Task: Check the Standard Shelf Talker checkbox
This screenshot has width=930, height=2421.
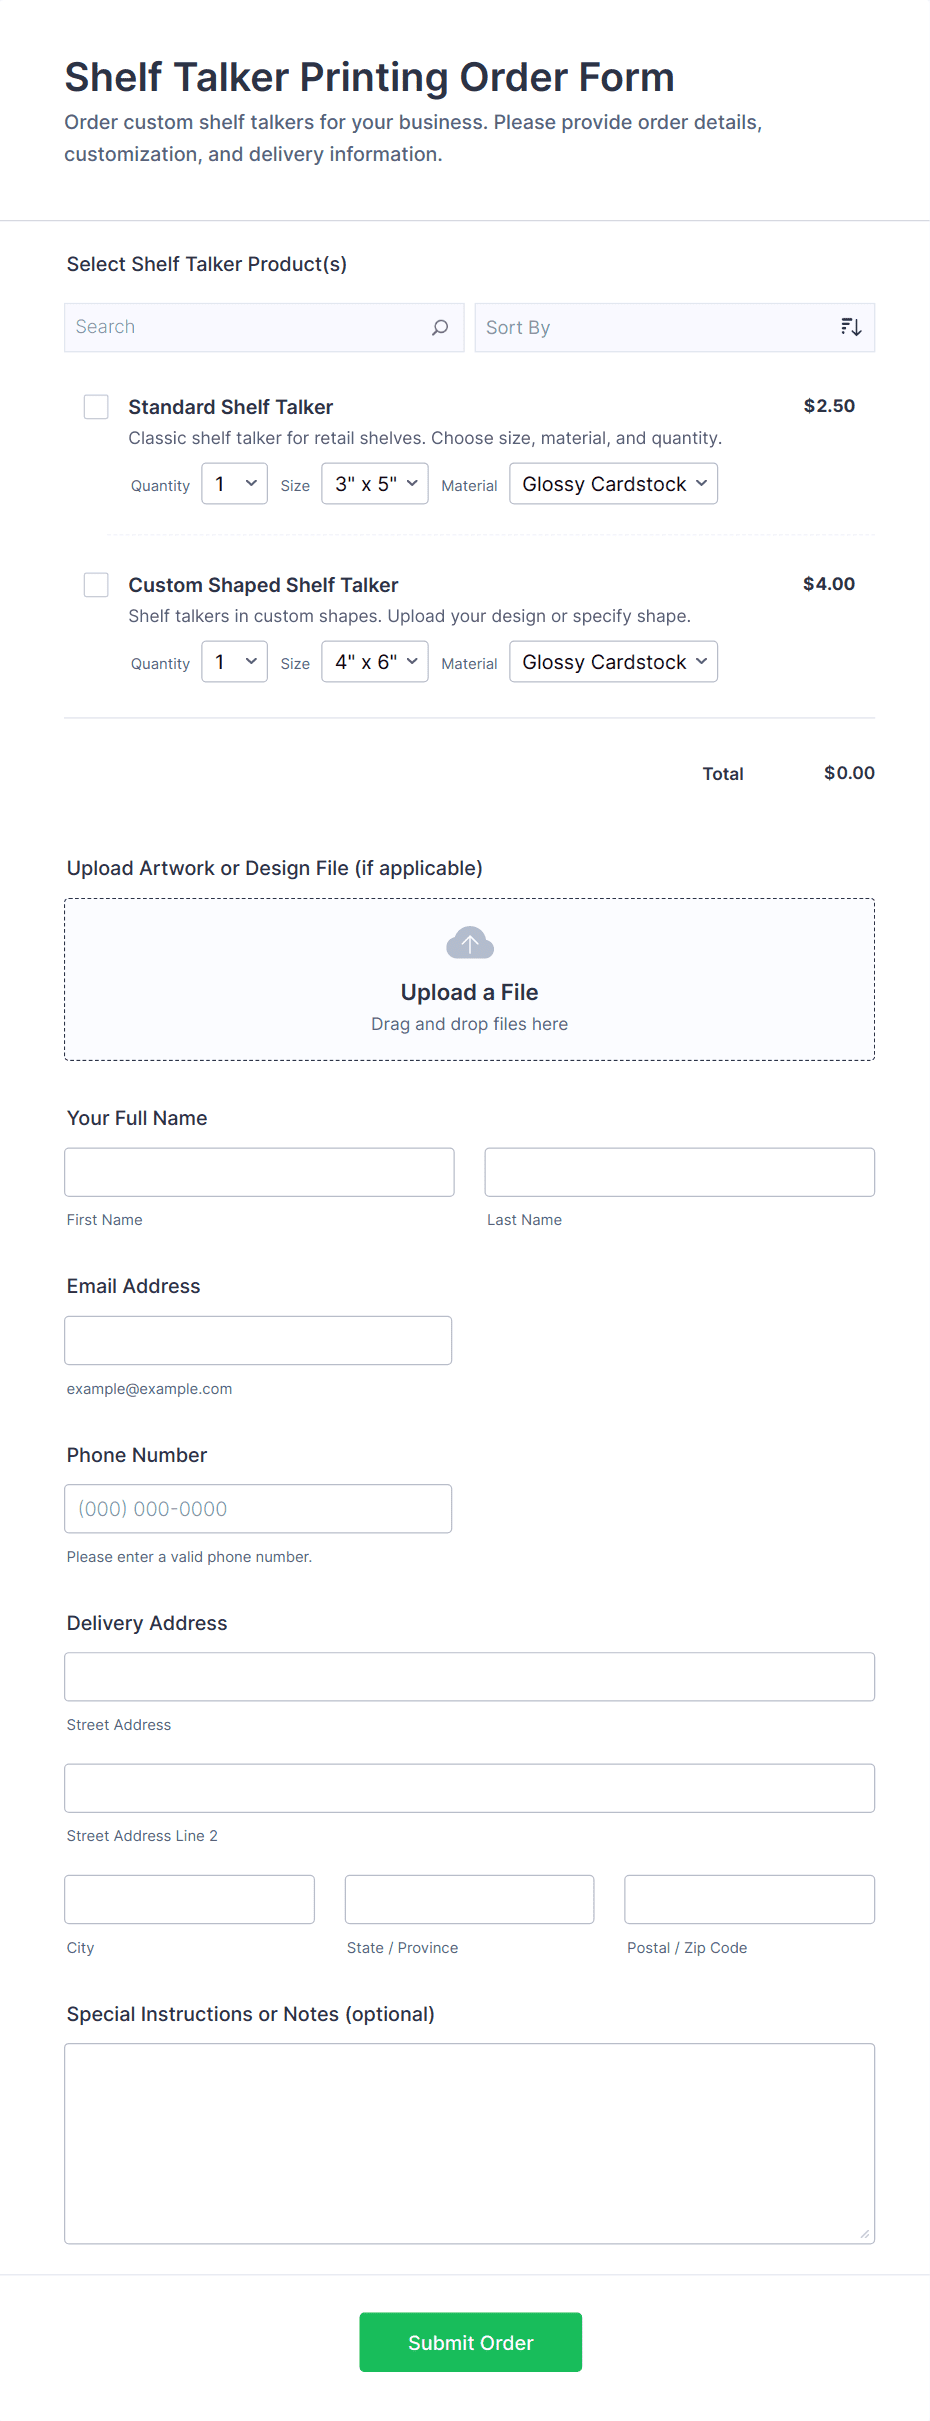Action: (96, 407)
